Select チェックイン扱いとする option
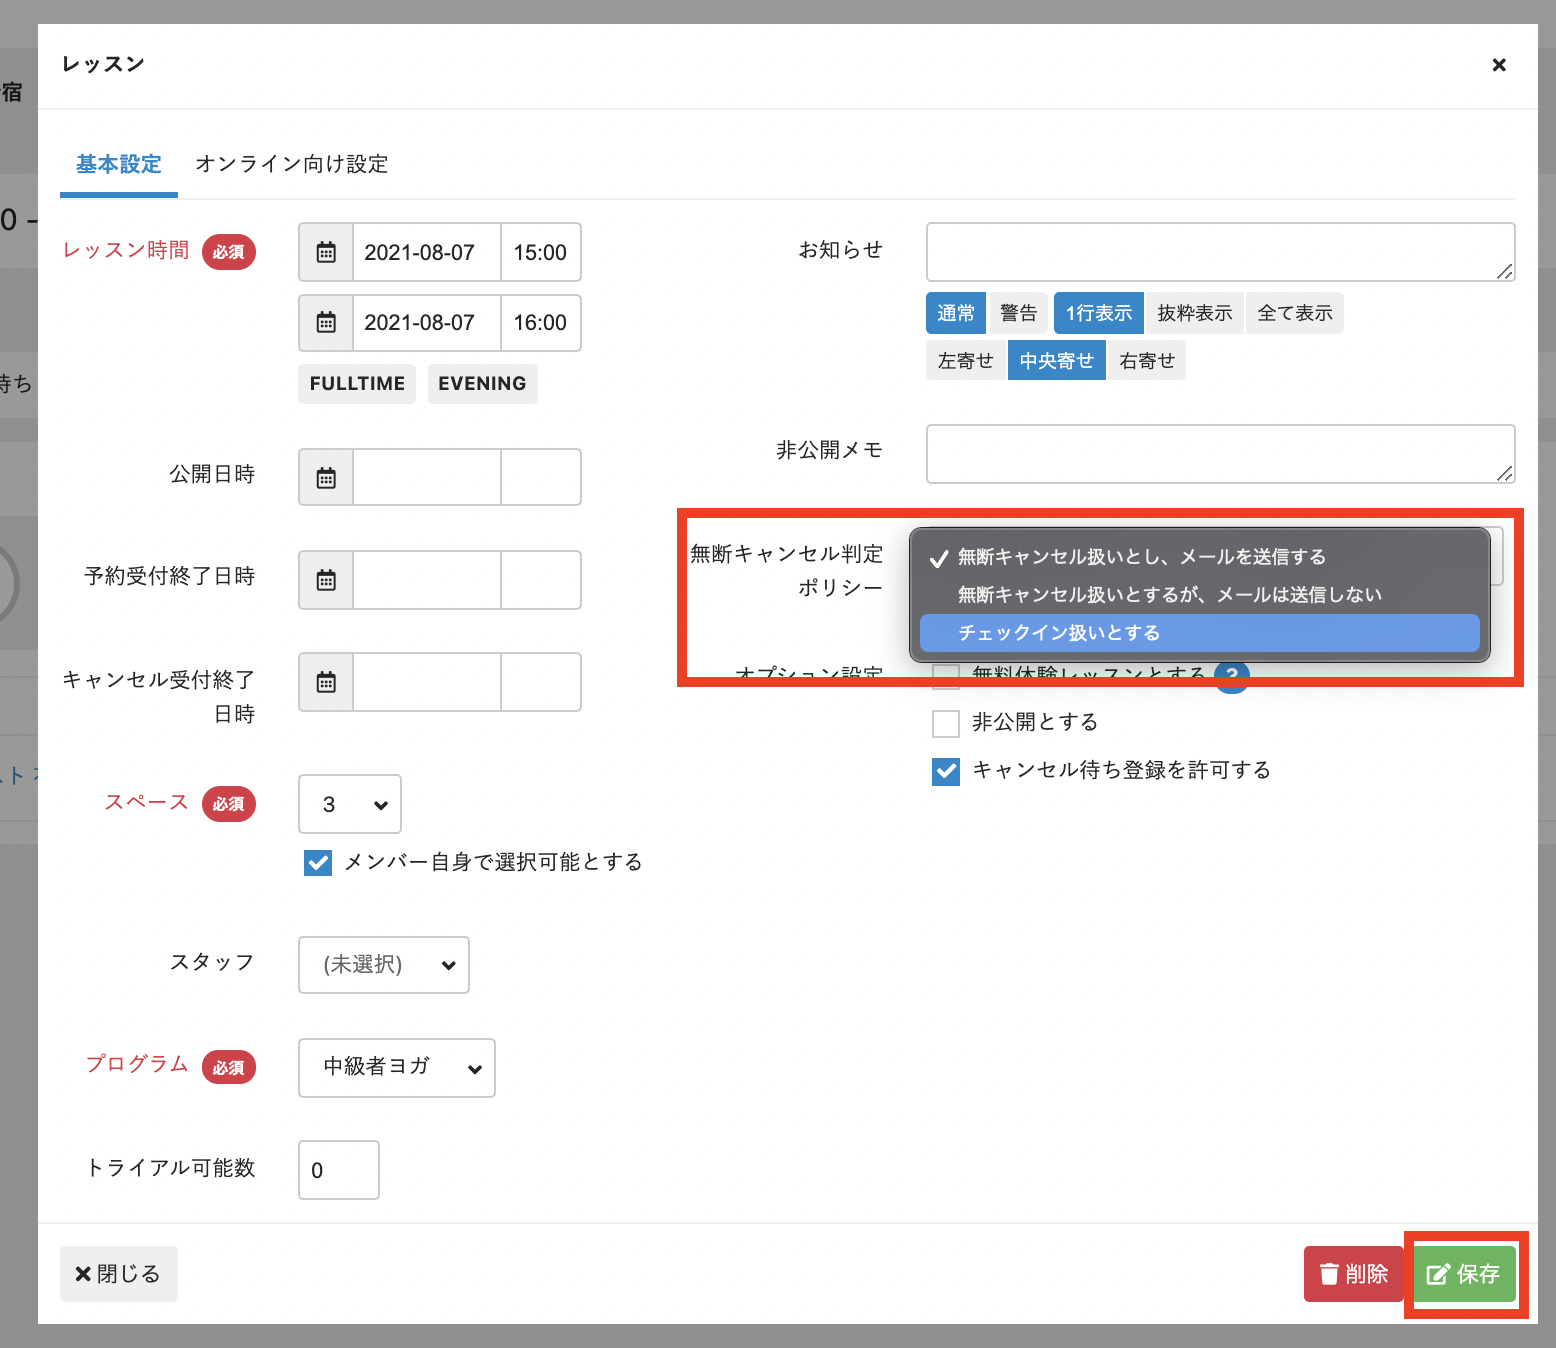 (1199, 633)
